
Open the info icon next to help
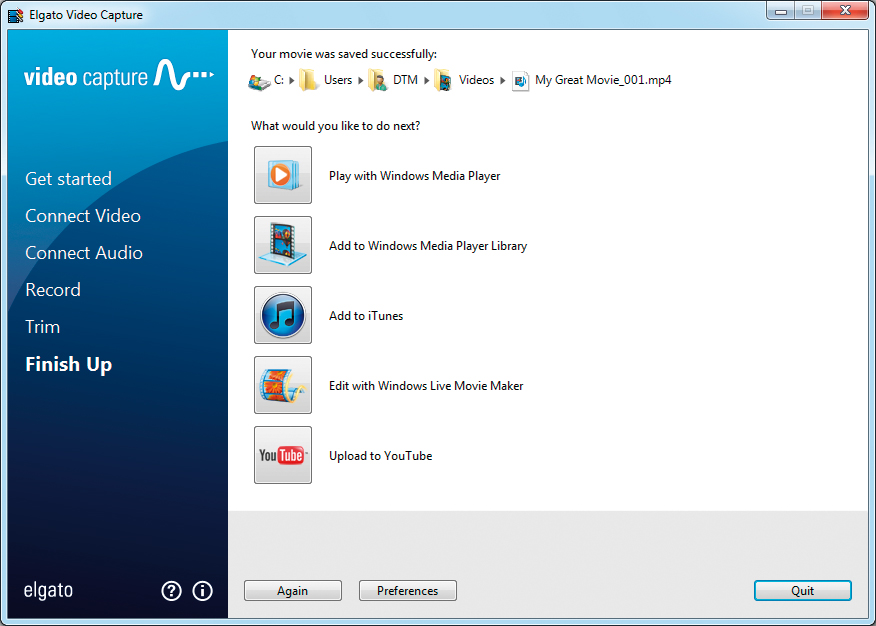[x=202, y=591]
